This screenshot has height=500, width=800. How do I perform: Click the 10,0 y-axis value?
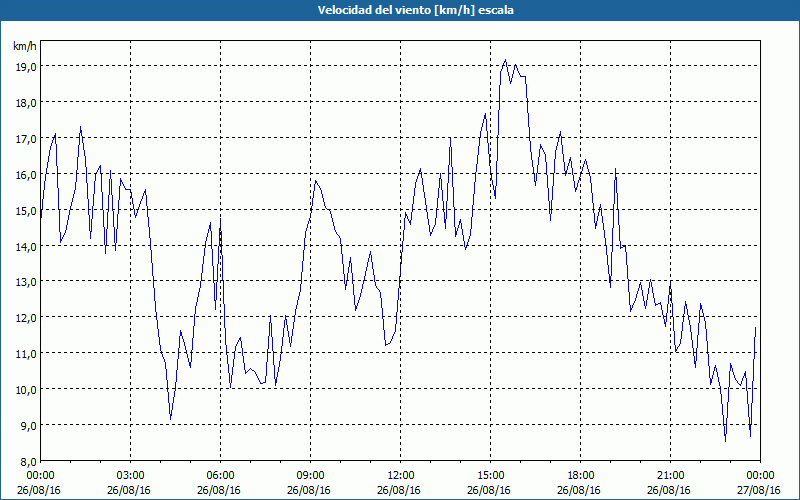[25, 389]
